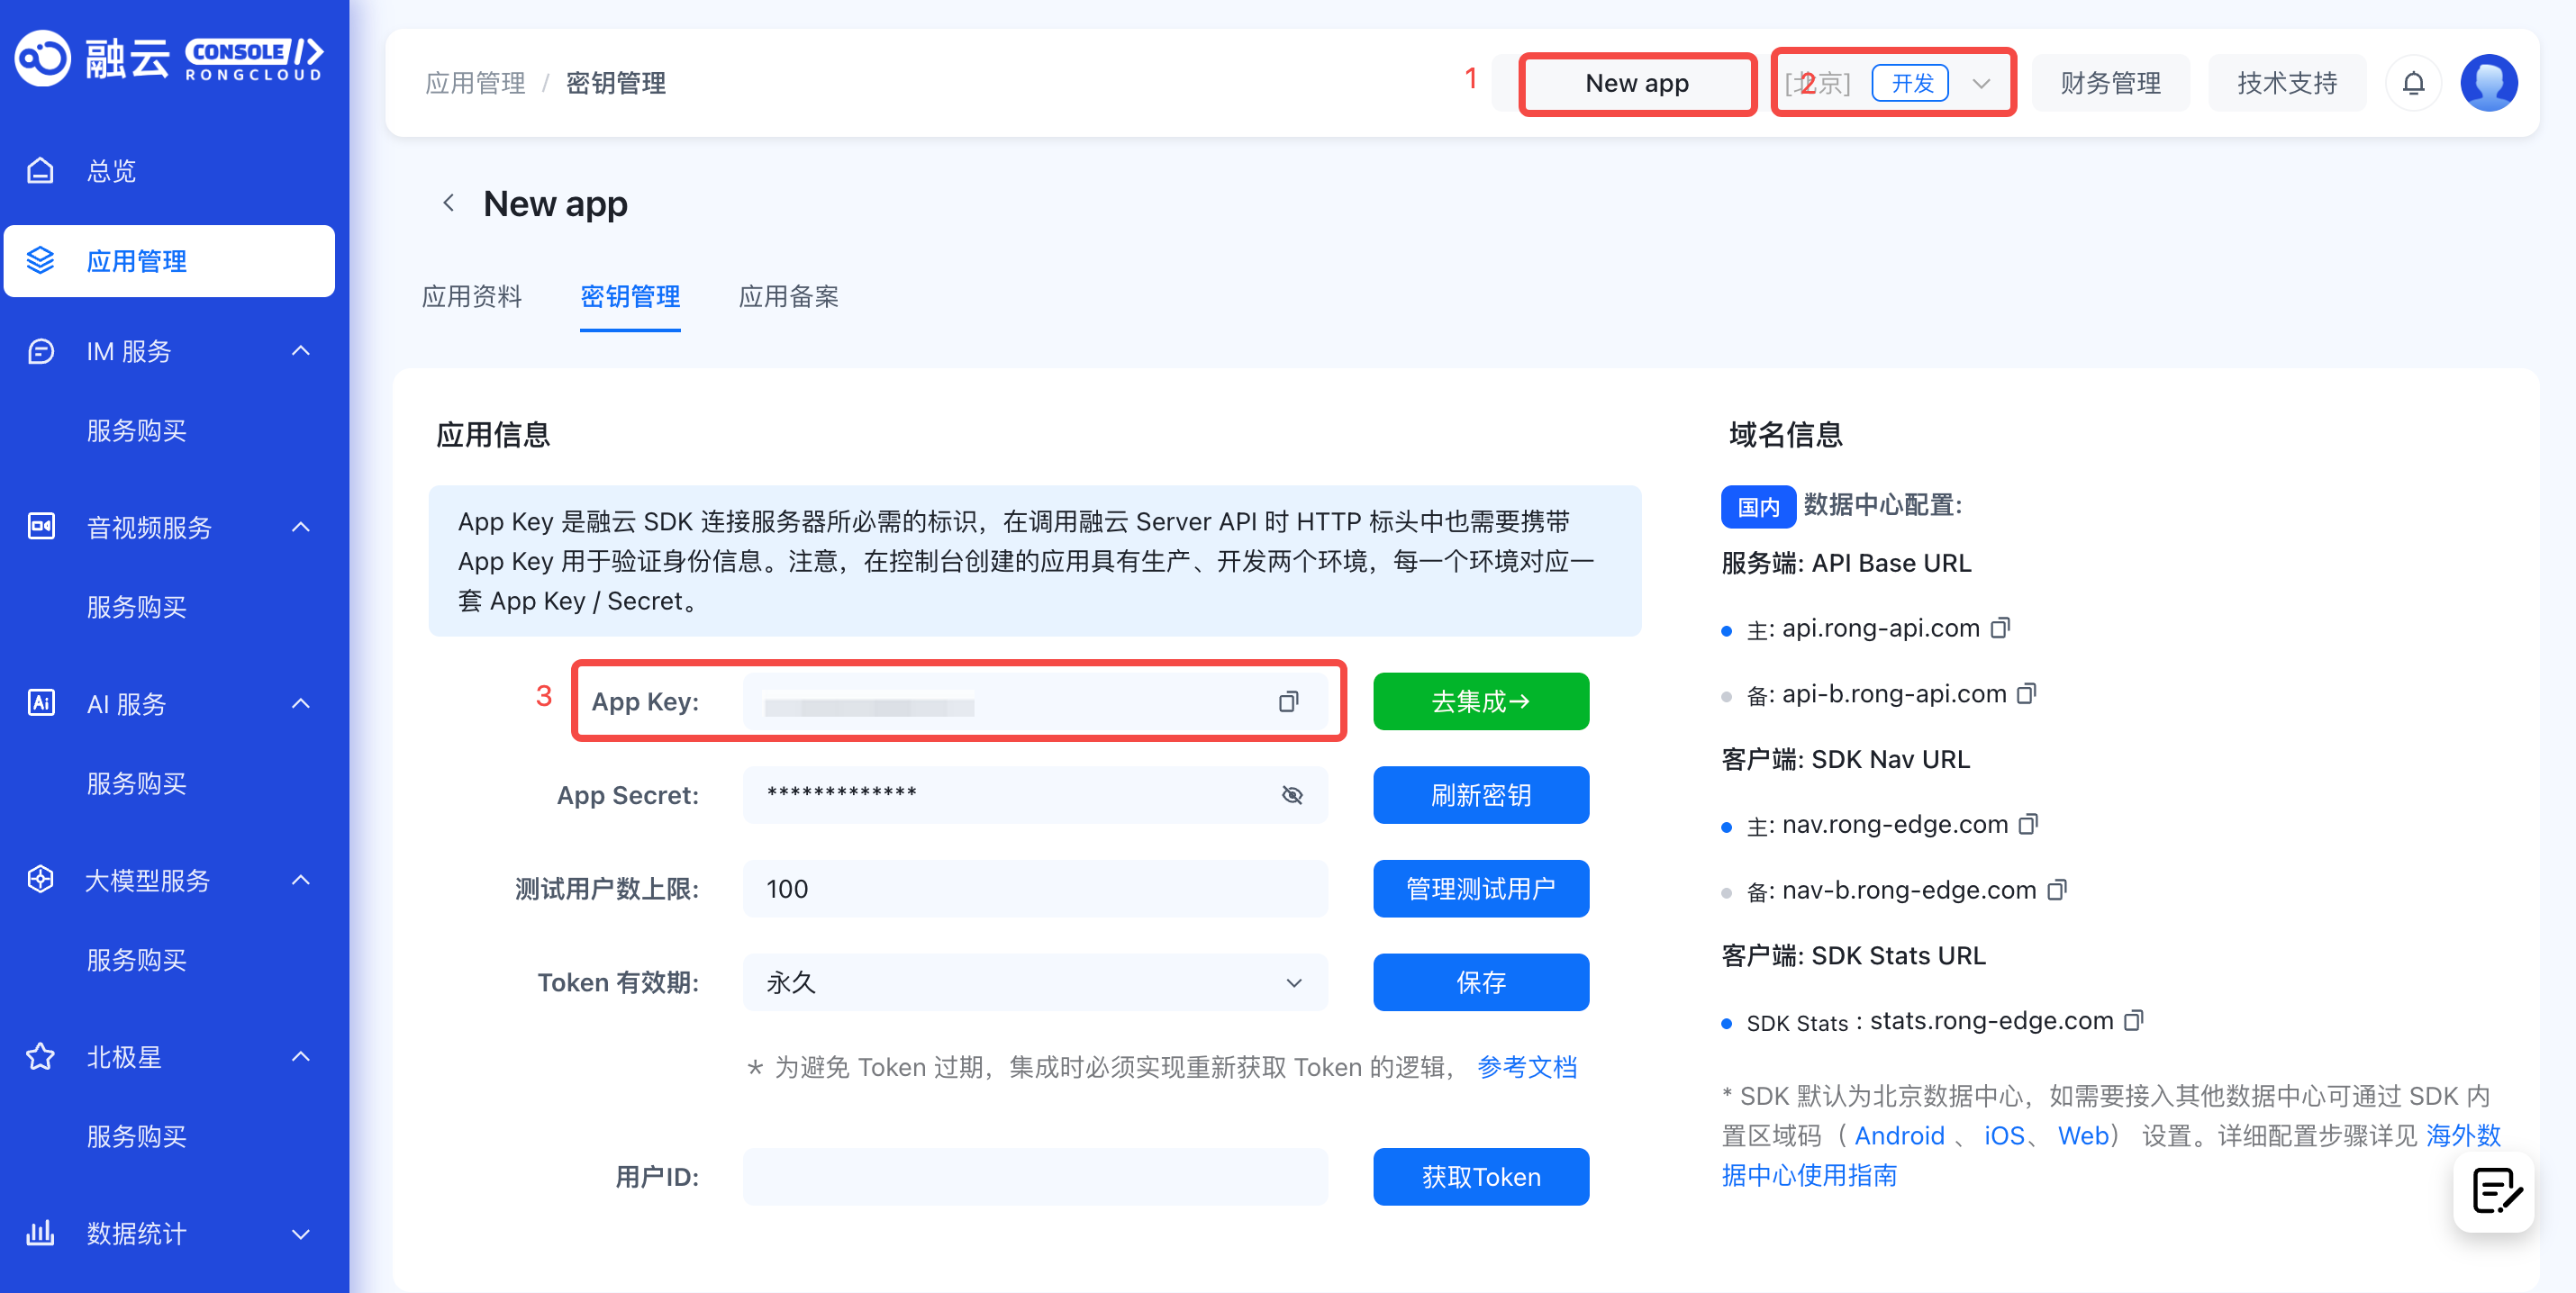2576x1293 pixels.
Task: Click the 应用管理 layers icon
Action: click(40, 261)
